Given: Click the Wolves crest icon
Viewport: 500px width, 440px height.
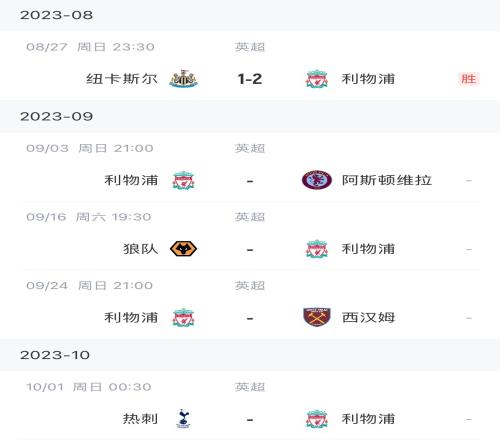Looking at the screenshot, I should point(183,249).
